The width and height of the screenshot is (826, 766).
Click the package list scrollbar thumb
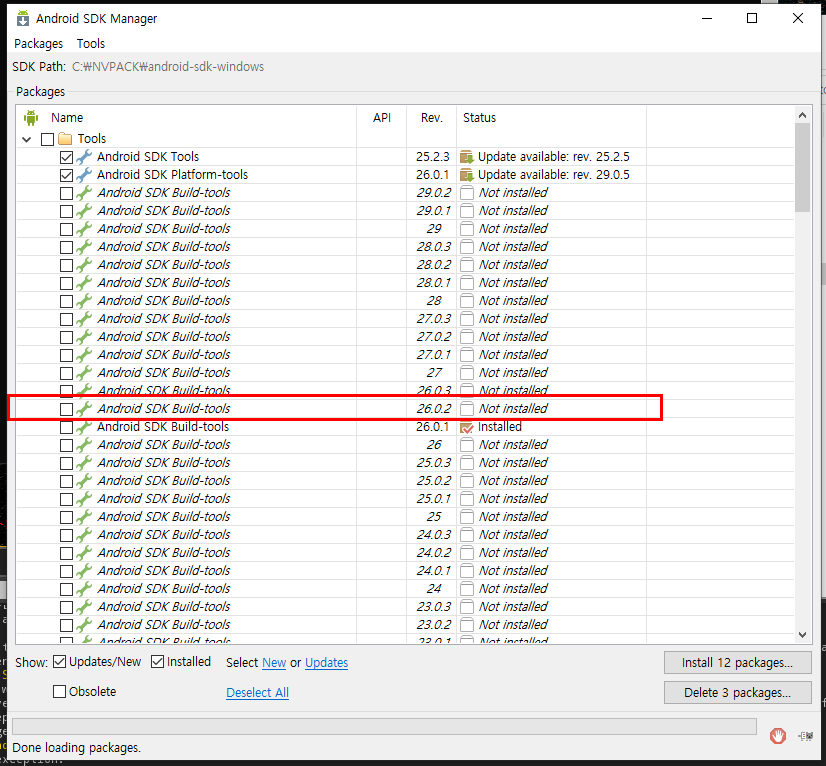pos(802,168)
